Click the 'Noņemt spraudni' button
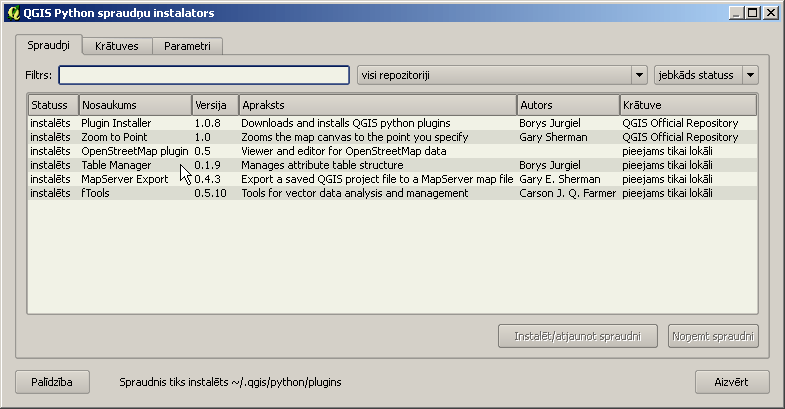This screenshot has width=785, height=409. pyautogui.click(x=713, y=336)
